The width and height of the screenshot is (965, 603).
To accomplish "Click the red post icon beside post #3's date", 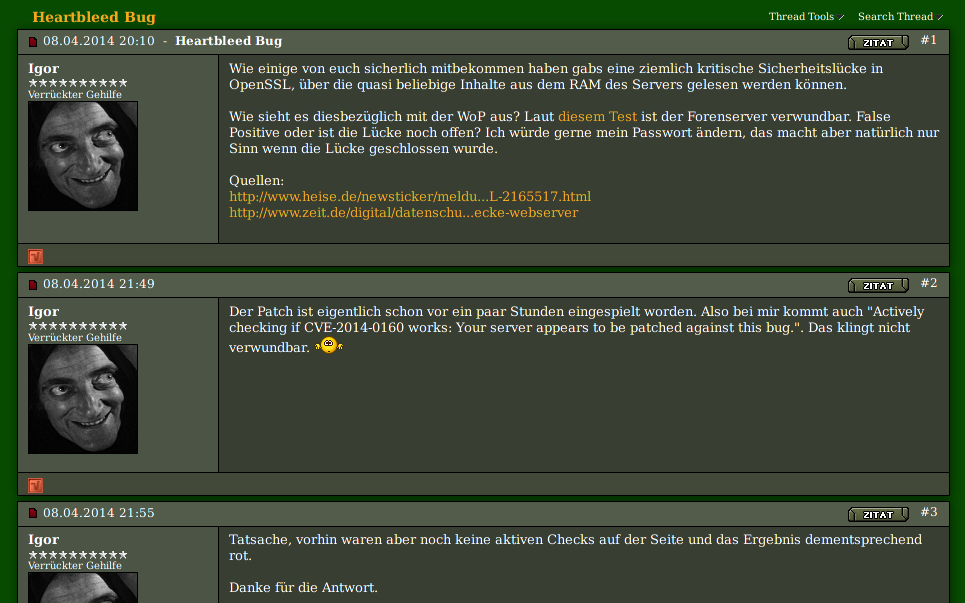I will pos(33,513).
